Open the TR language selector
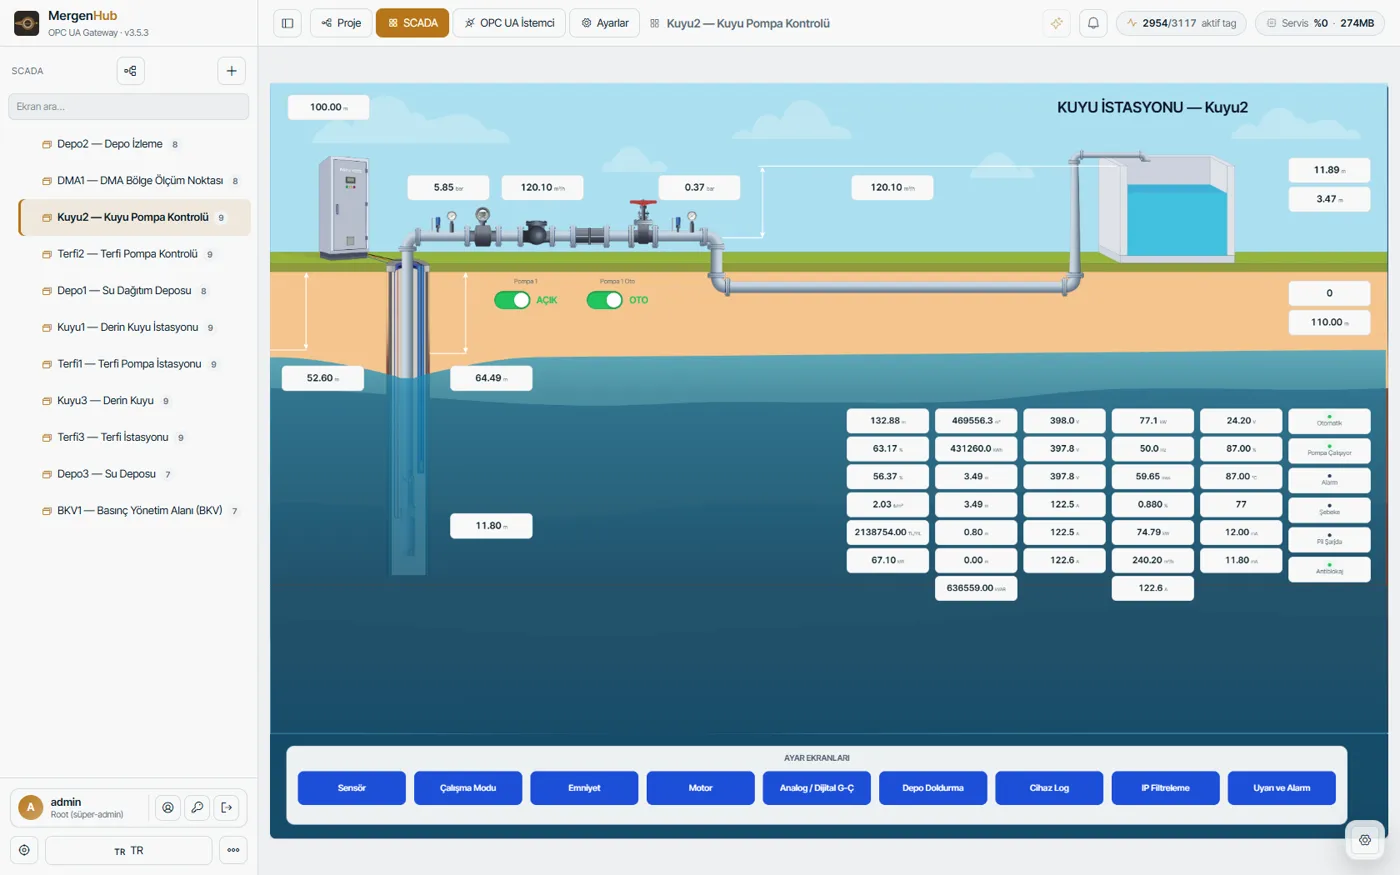 (128, 850)
